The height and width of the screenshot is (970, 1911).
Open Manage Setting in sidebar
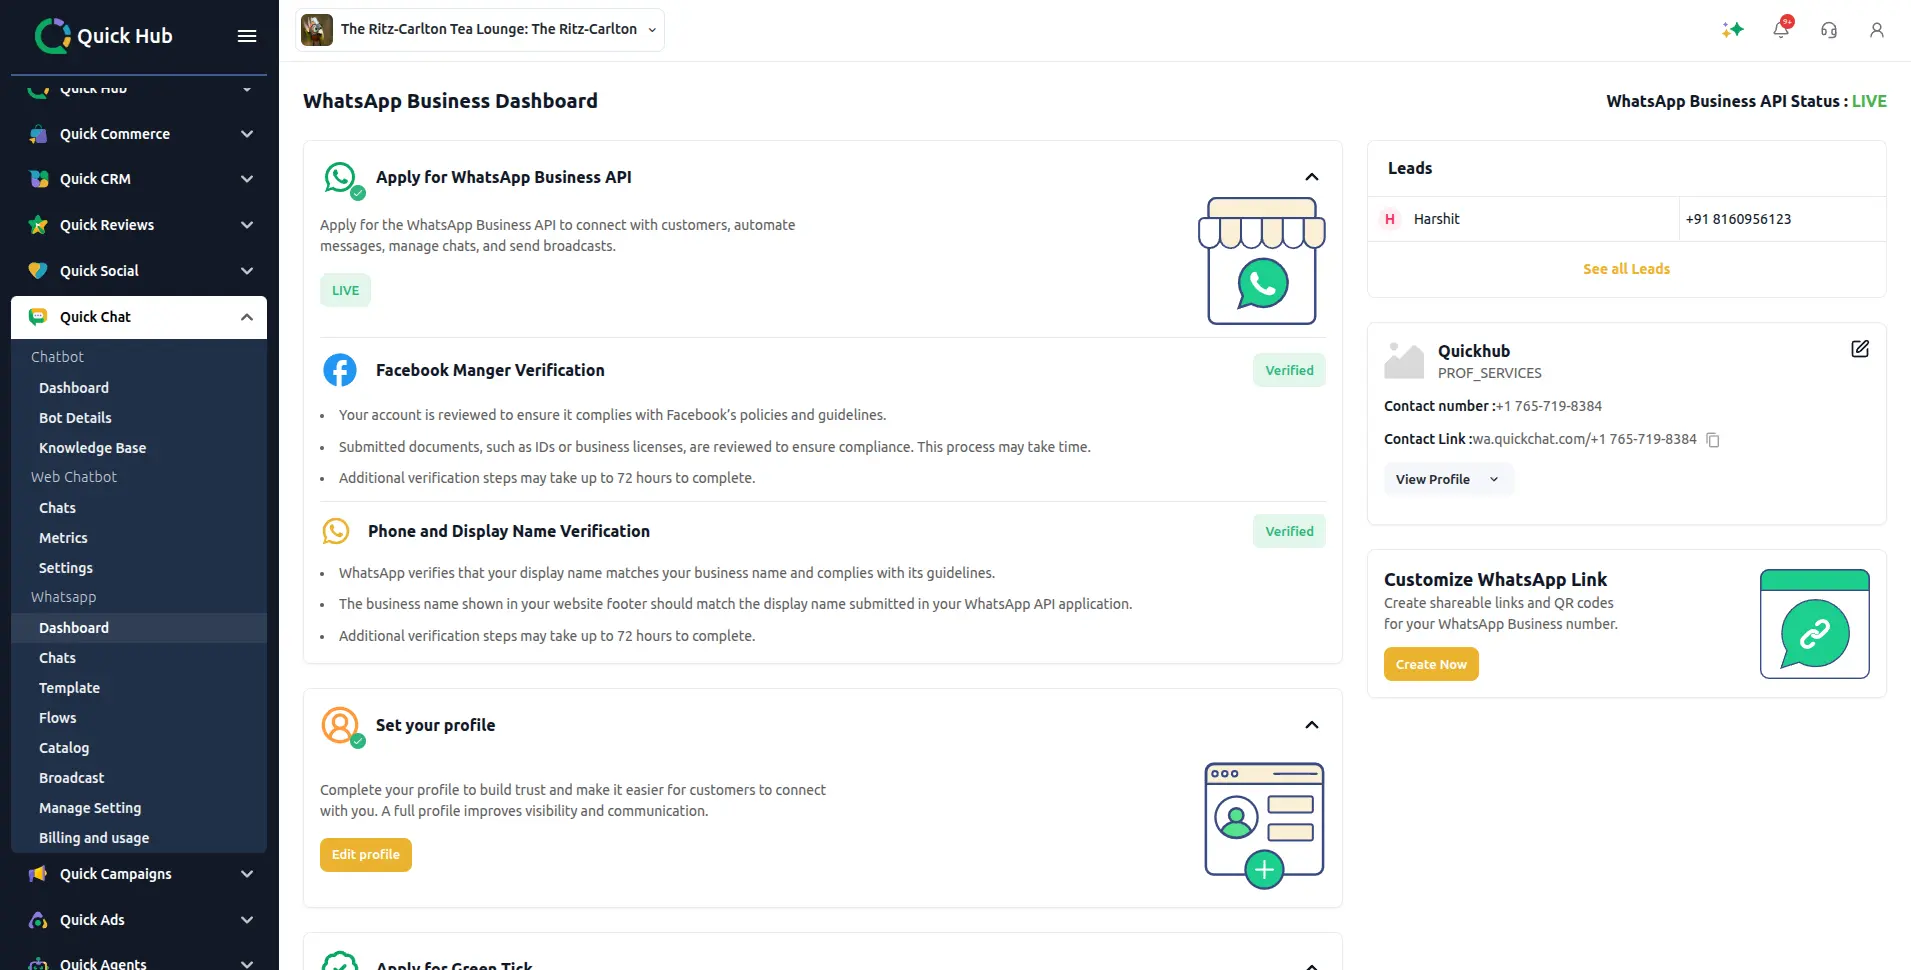pos(90,808)
